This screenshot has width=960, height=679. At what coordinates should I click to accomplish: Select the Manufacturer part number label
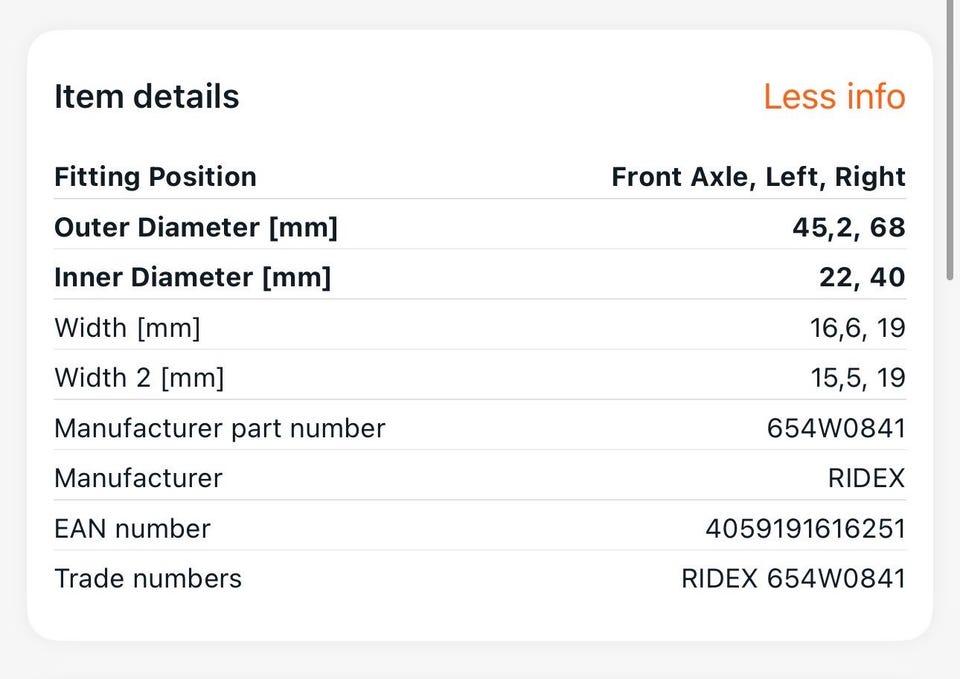[219, 428]
